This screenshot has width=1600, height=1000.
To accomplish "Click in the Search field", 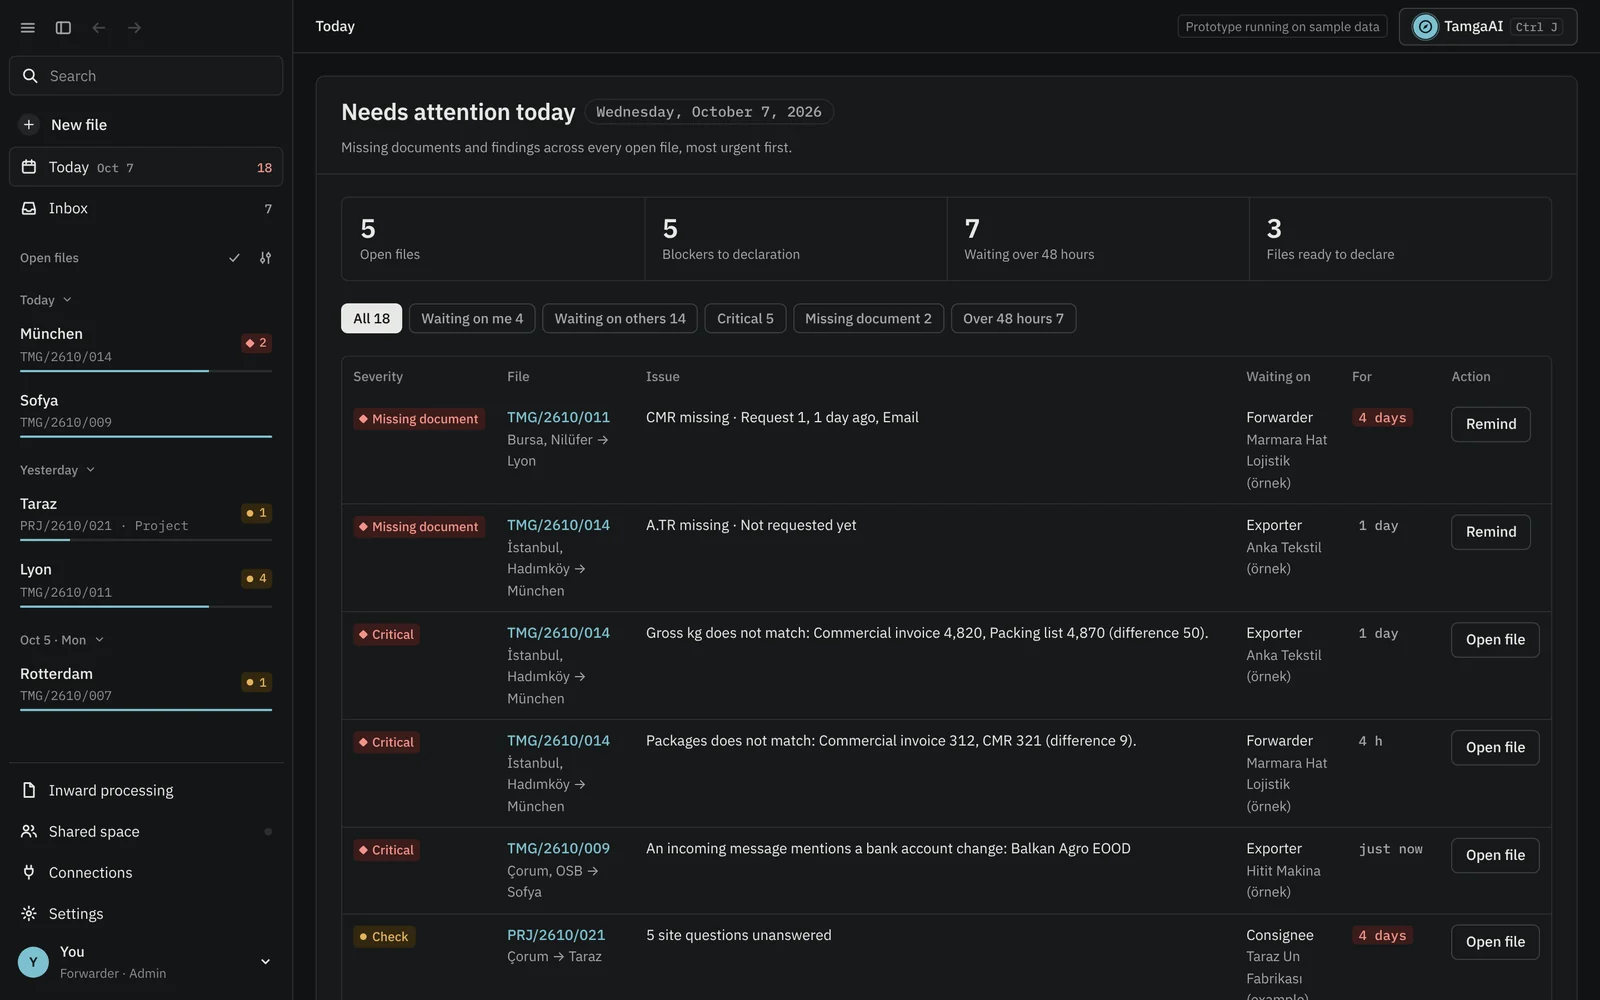I will tap(146, 76).
